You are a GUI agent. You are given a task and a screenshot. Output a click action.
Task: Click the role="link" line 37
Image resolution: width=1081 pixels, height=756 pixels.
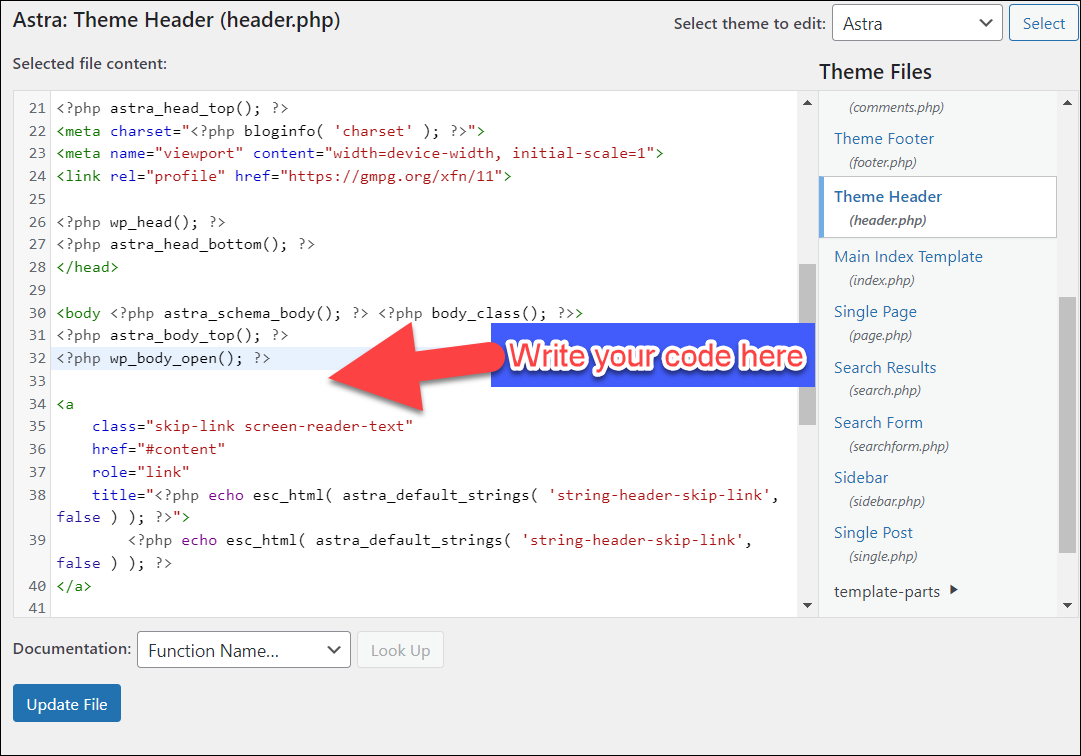click(141, 472)
